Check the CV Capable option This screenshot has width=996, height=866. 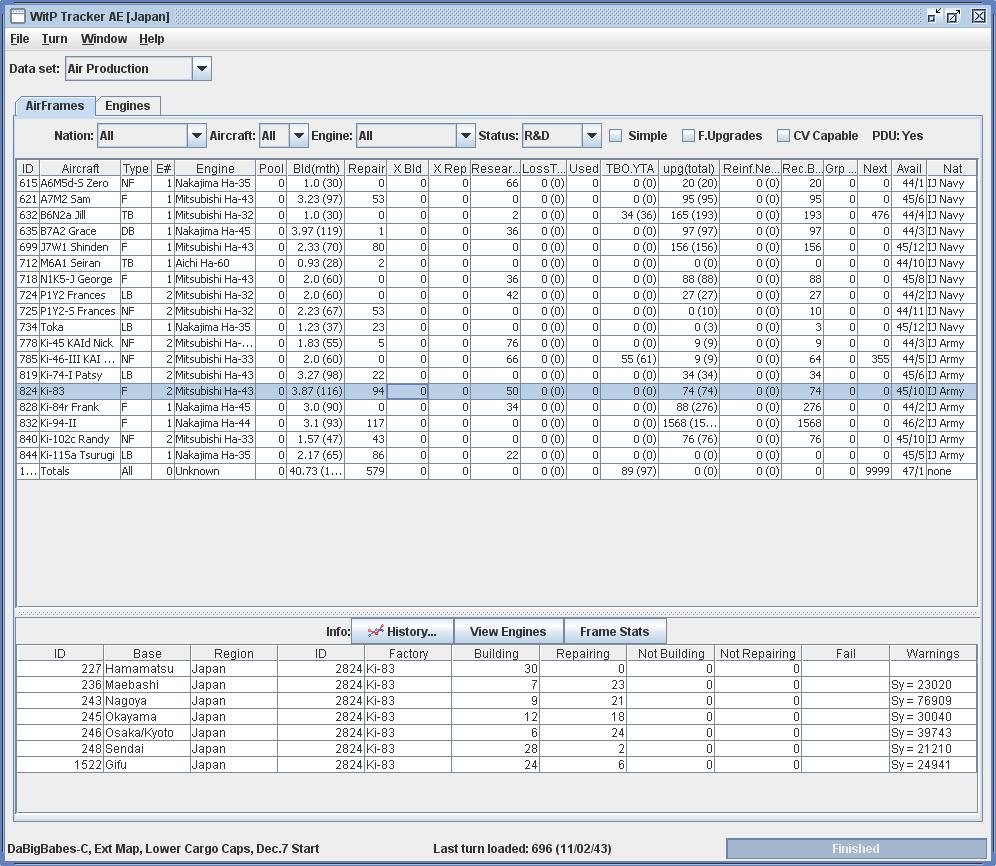click(783, 136)
